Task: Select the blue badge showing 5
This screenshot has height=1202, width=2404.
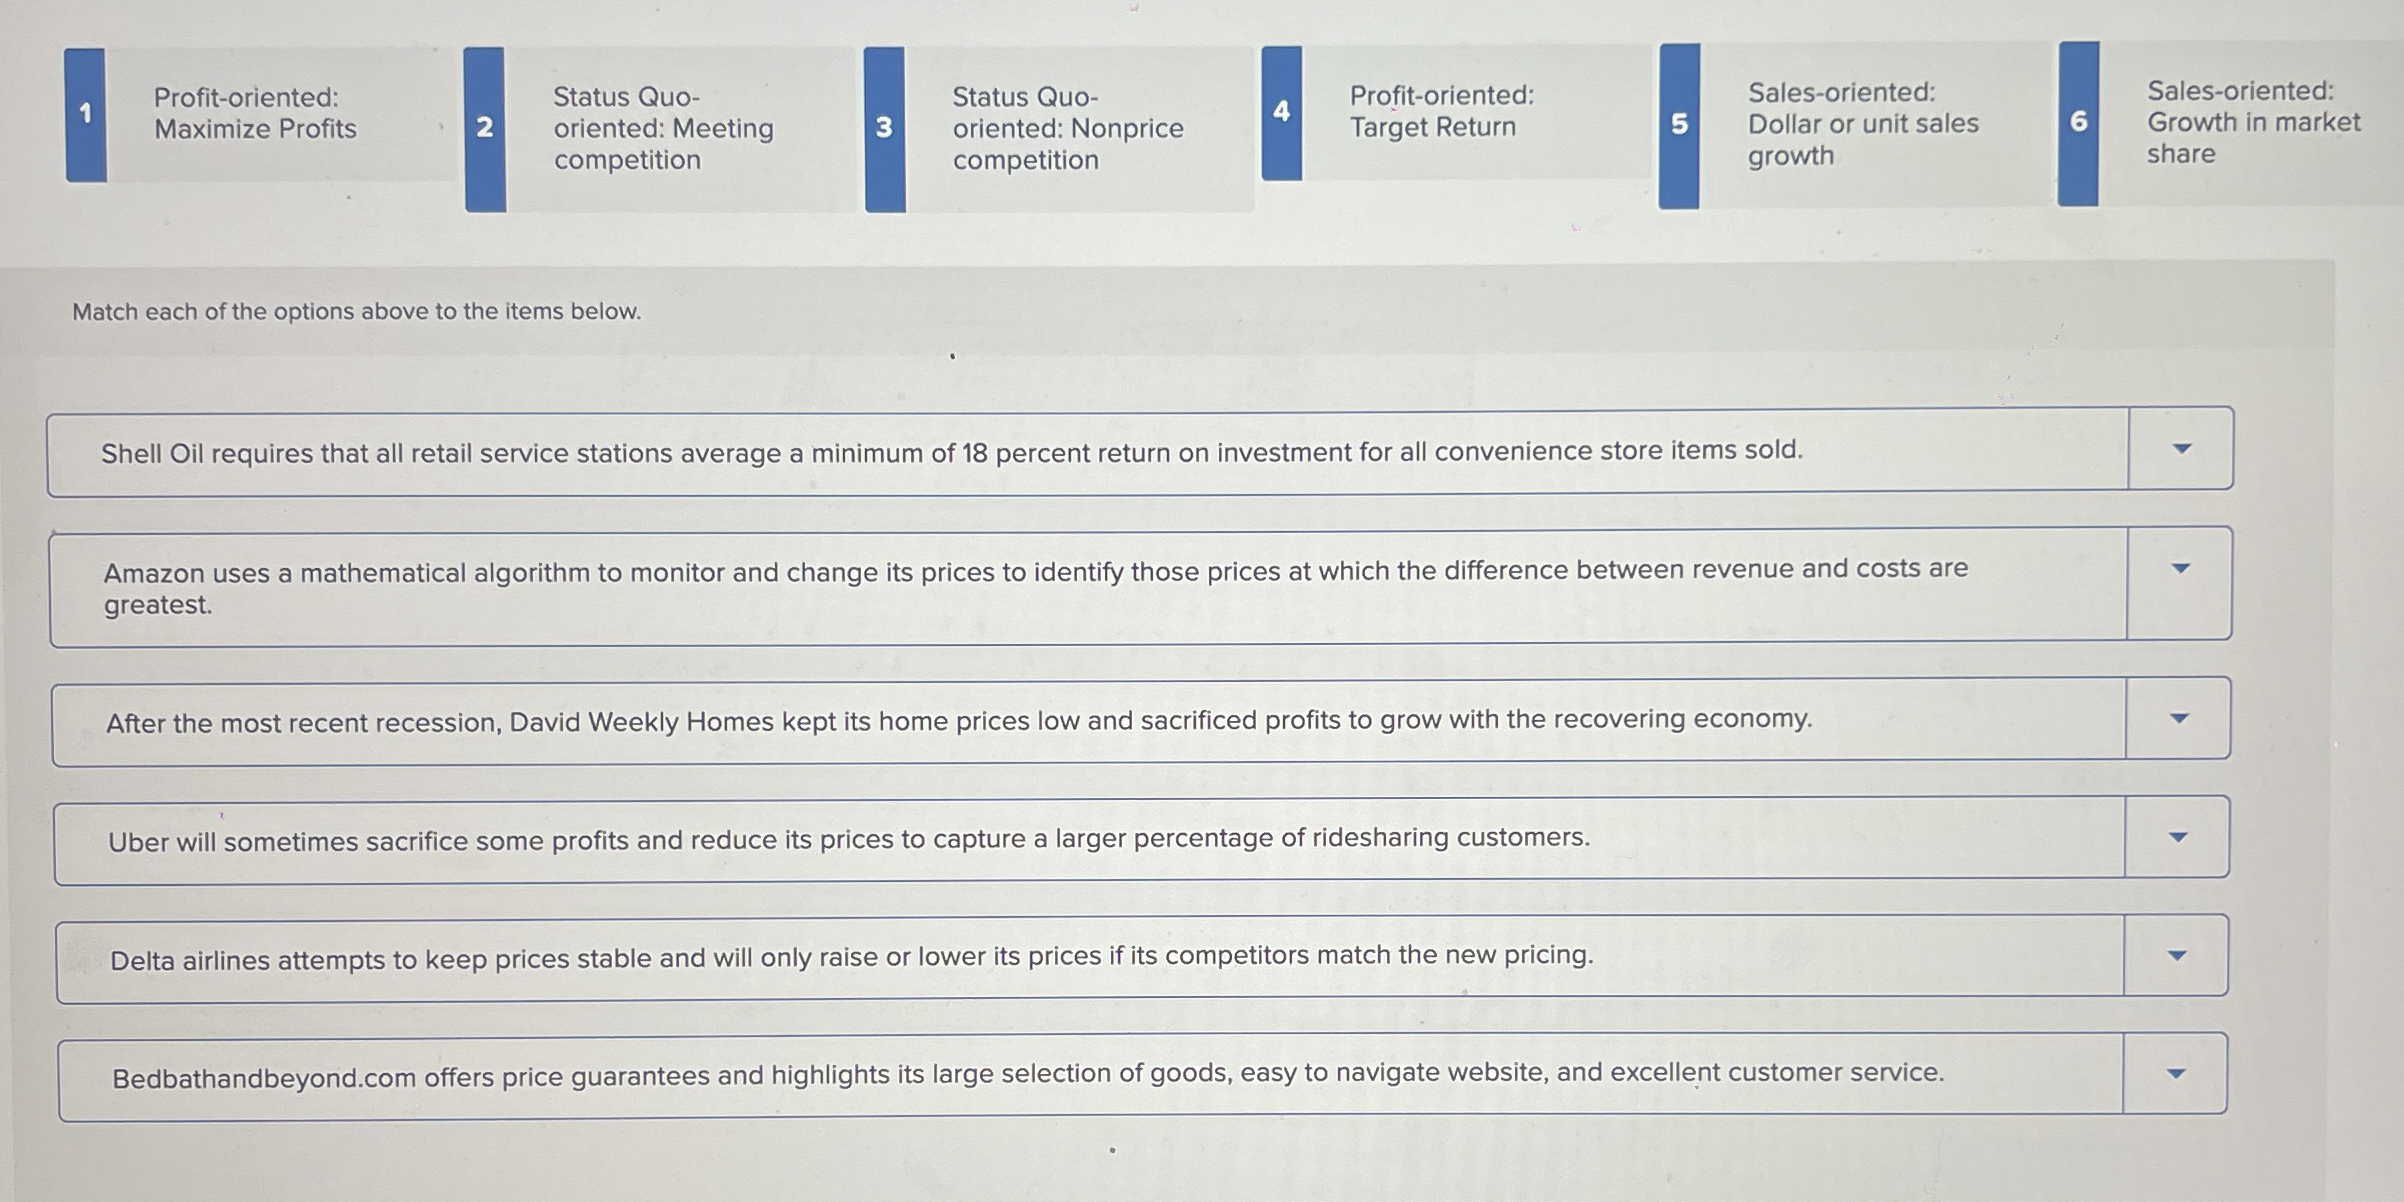Action: (x=1679, y=124)
